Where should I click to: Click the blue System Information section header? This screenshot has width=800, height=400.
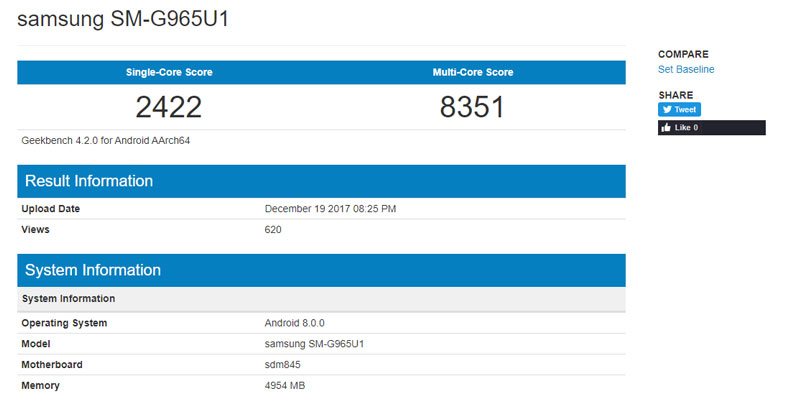pos(321,270)
